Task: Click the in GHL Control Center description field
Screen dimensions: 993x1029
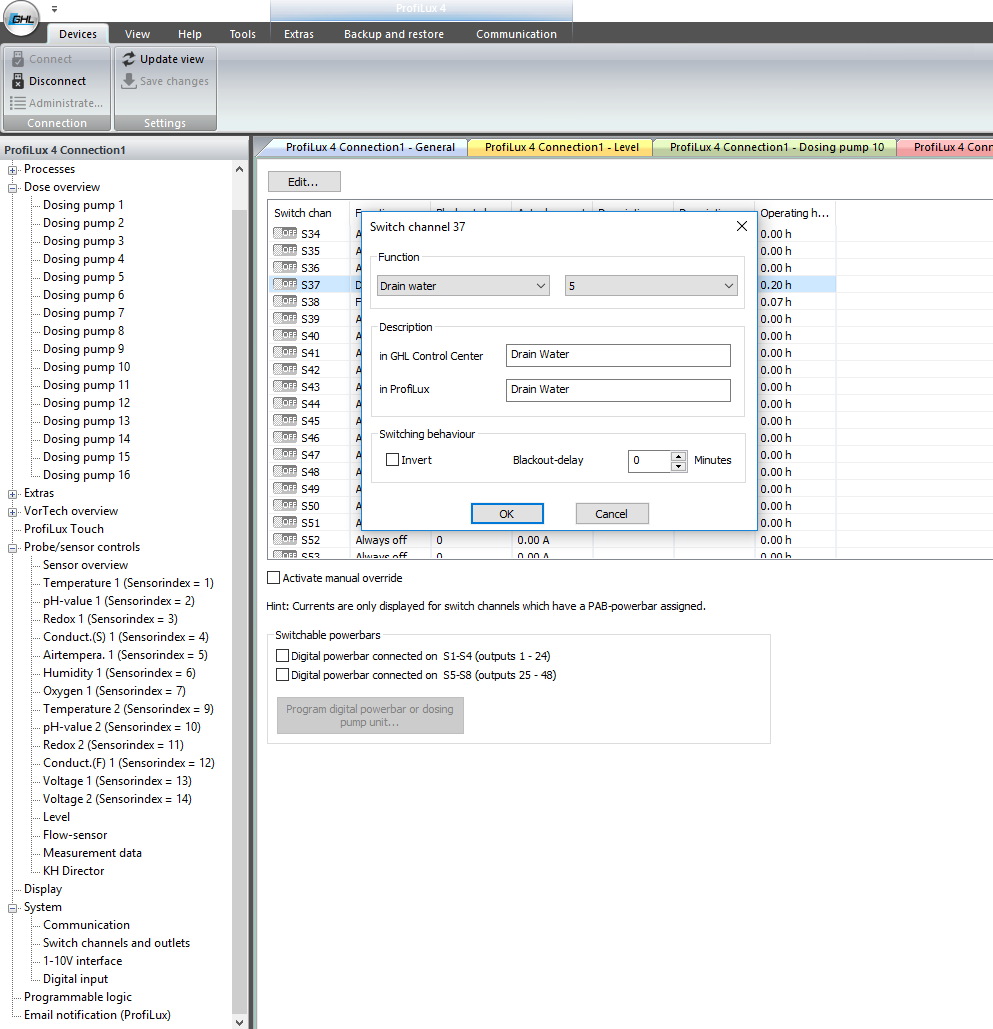Action: (x=618, y=355)
